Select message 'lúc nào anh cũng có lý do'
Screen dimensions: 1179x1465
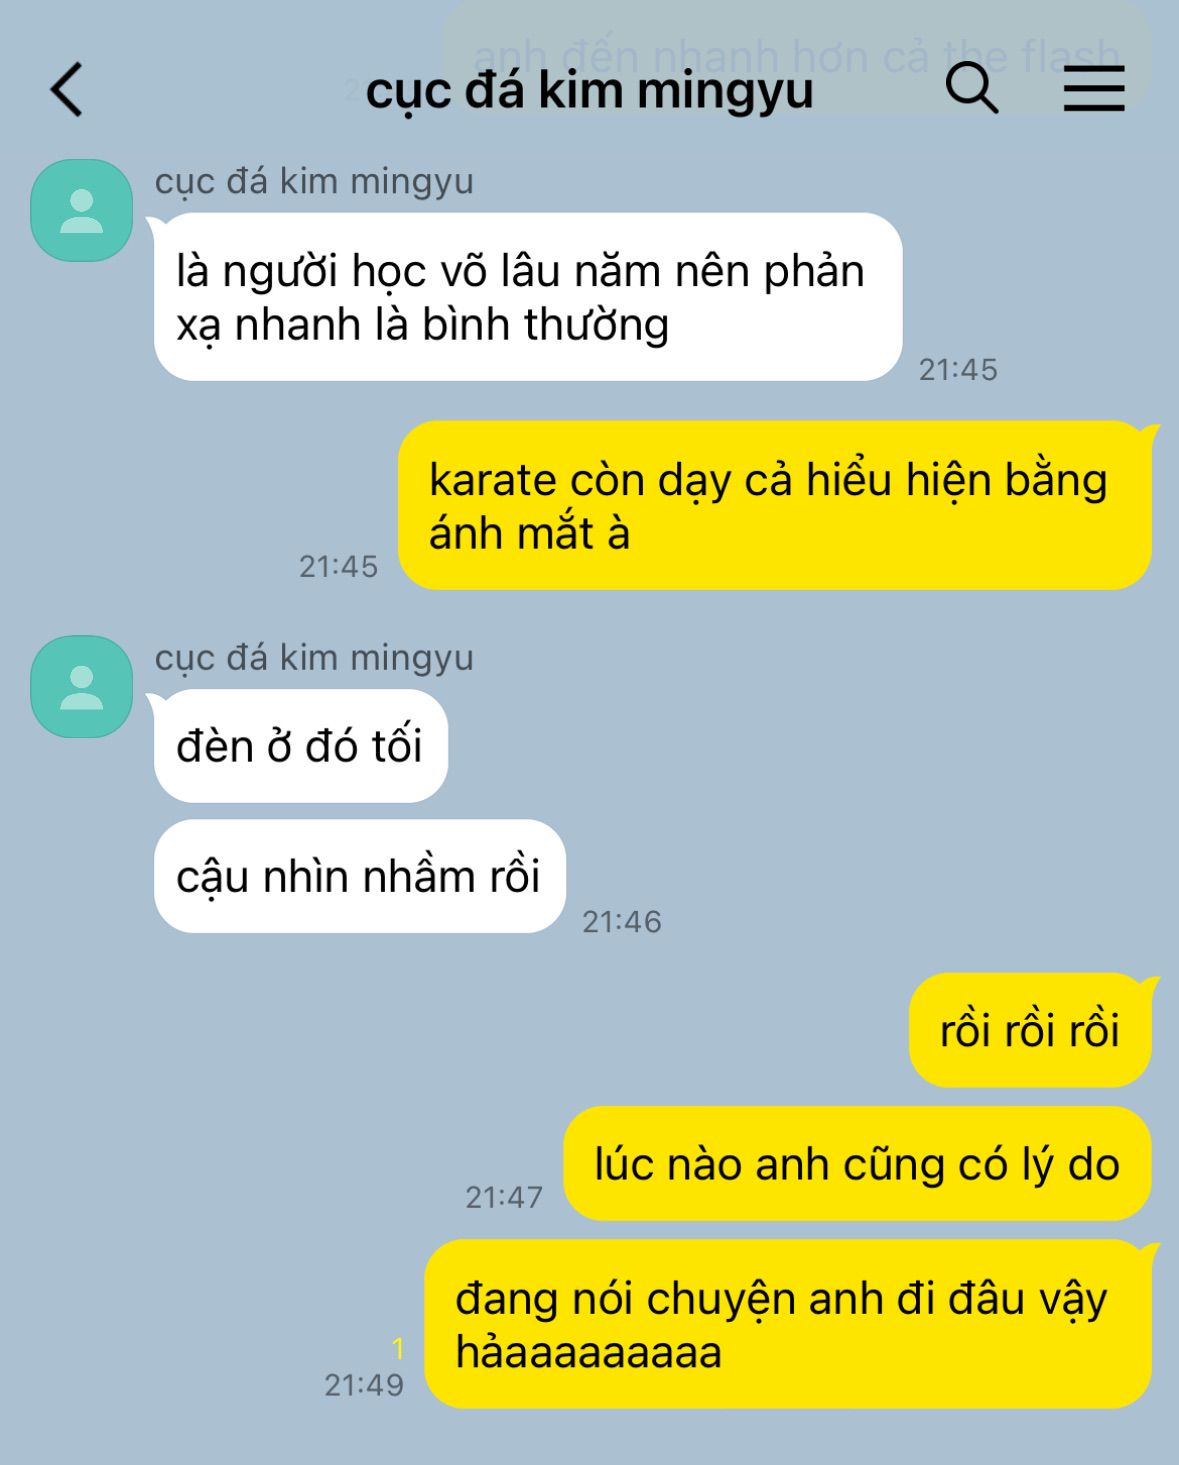(857, 1164)
